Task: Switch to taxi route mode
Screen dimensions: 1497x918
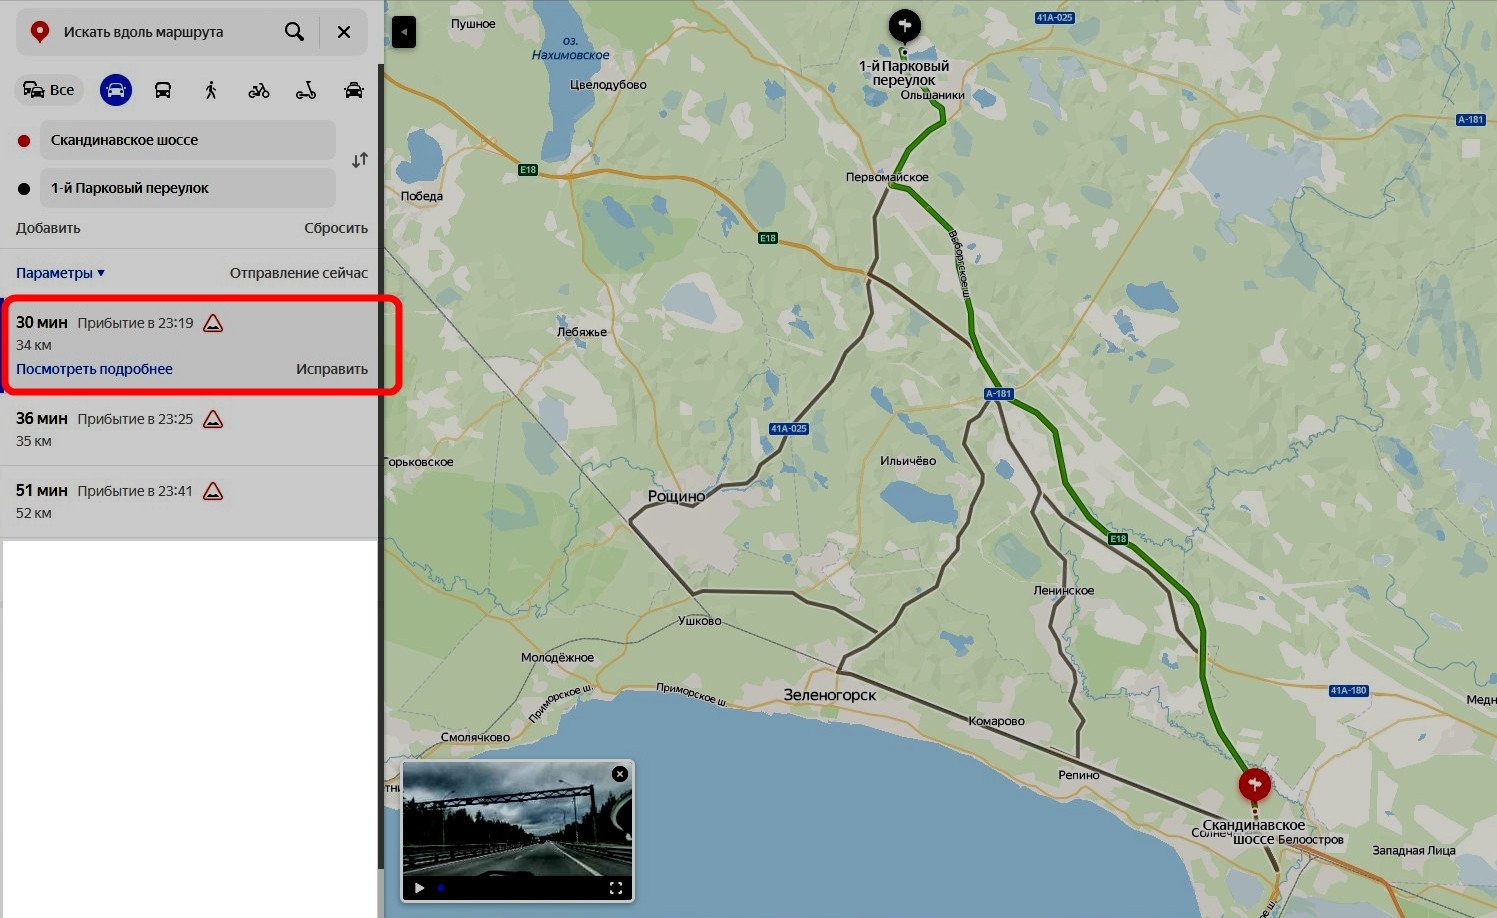Action: [x=354, y=90]
